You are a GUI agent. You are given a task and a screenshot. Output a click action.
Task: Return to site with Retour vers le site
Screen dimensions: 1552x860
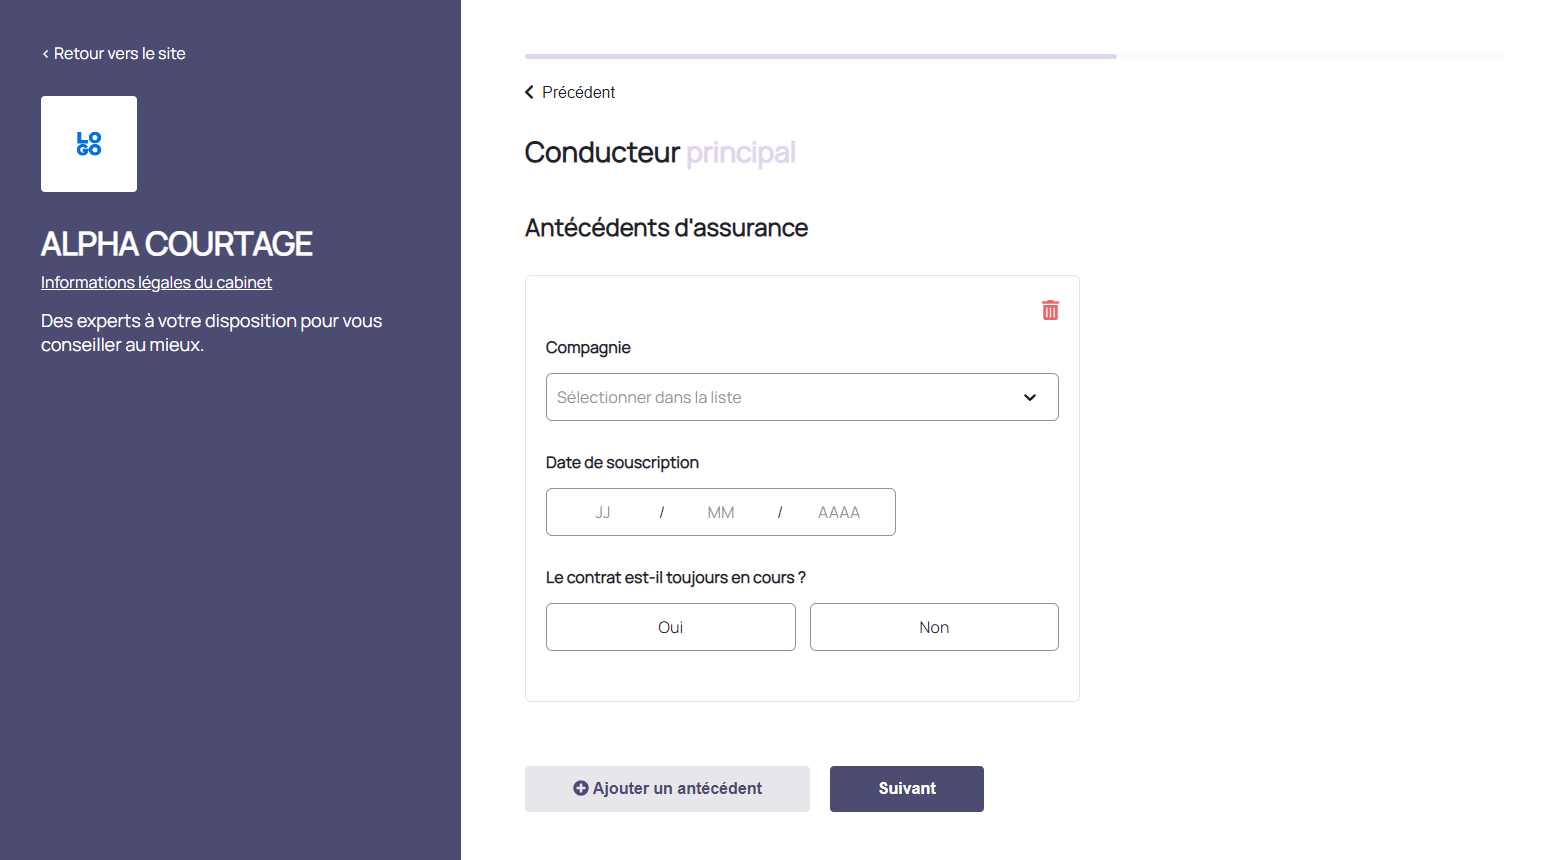[119, 54]
